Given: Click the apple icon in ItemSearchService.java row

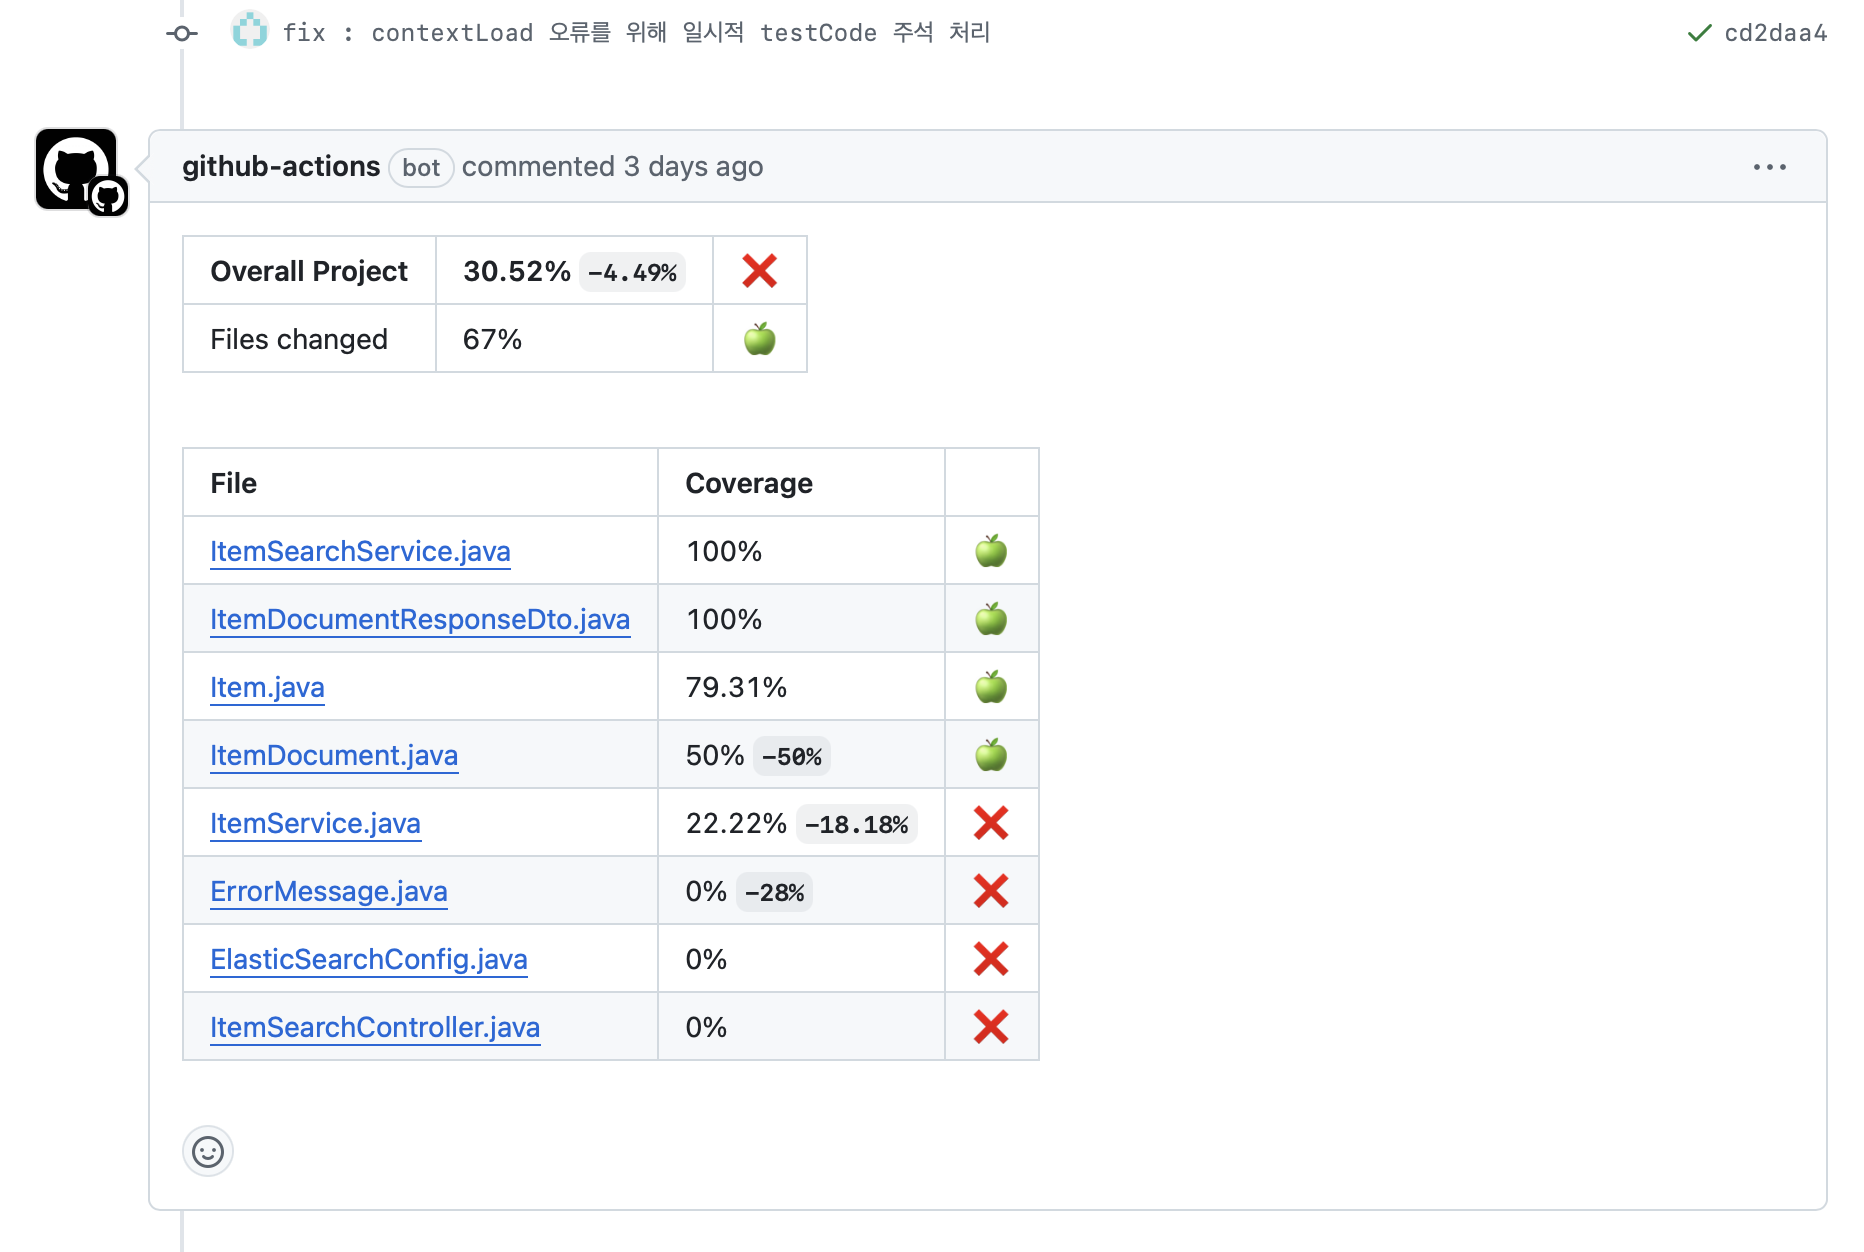Looking at the screenshot, I should (991, 551).
